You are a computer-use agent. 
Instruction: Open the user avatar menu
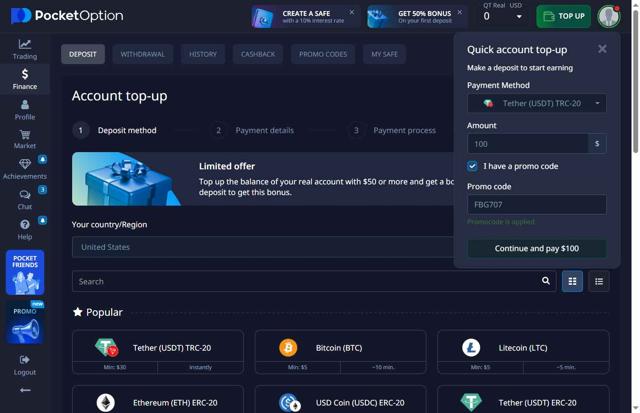(x=609, y=16)
